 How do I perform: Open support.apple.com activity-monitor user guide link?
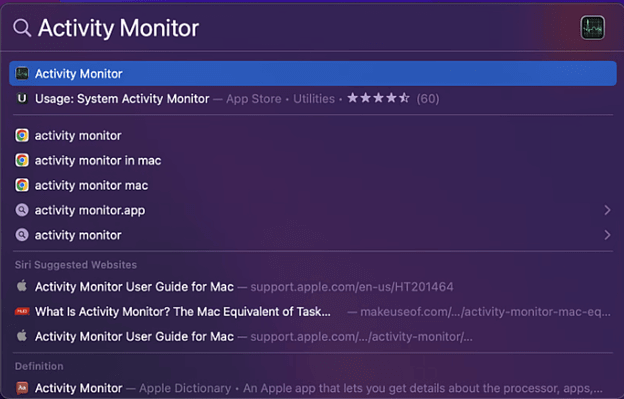(x=313, y=337)
